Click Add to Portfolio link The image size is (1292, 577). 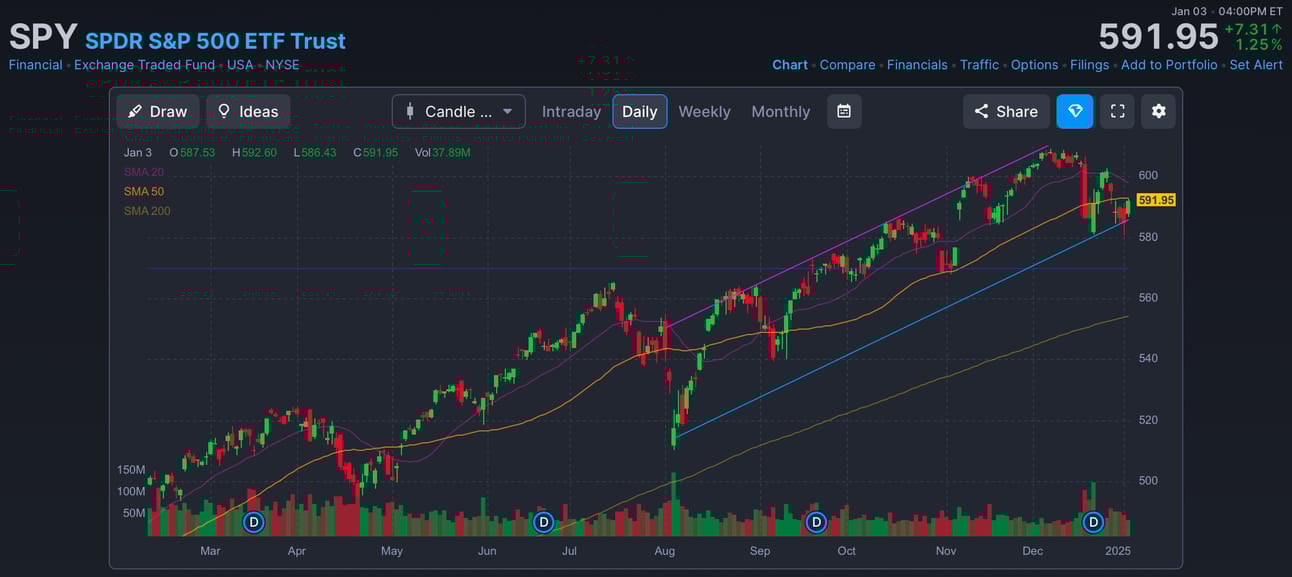1169,64
